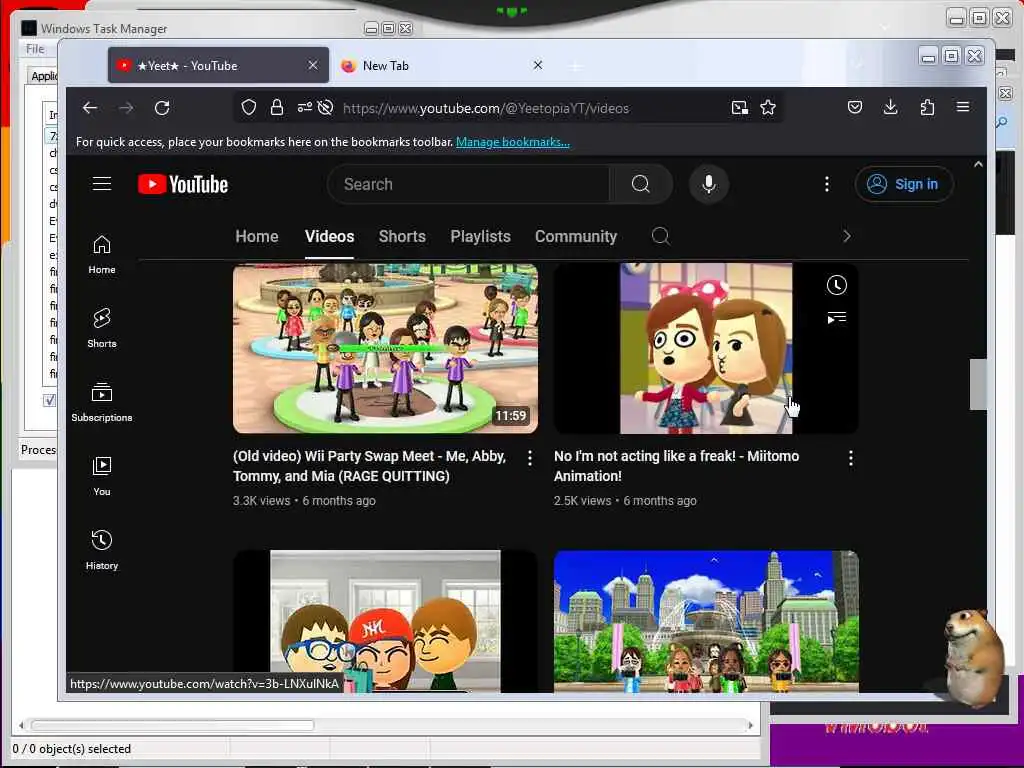Open Shorts in the YouTube sidebar

pos(102,328)
